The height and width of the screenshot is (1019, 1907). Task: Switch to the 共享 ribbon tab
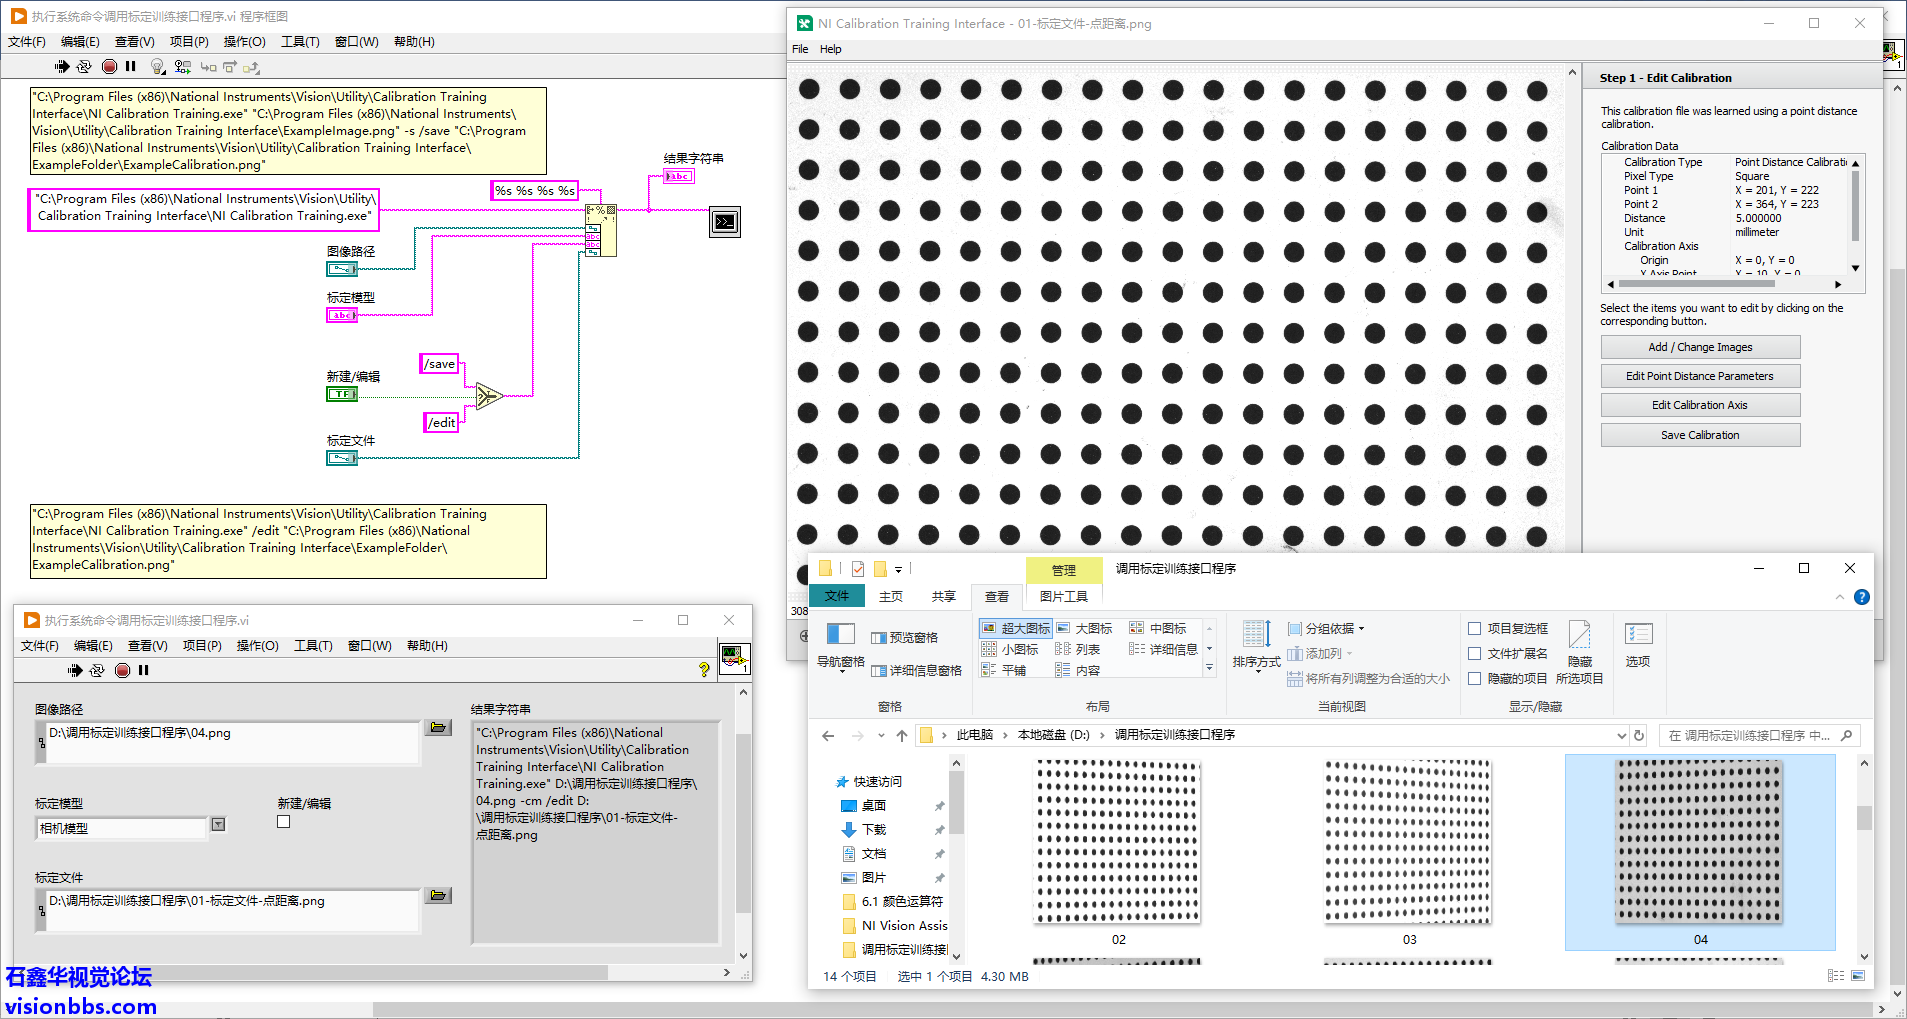pos(943,597)
